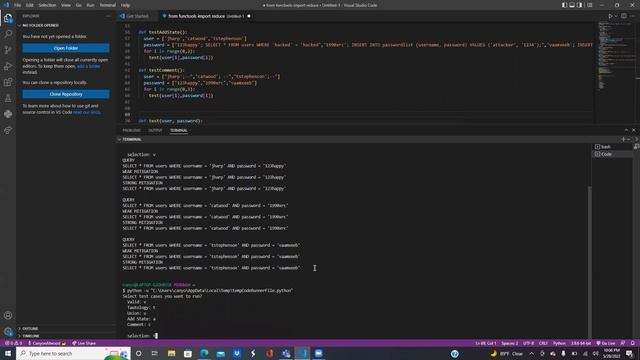Click unsaved dot on Untitled-1 tab
640x360 pixels.
[x=249, y=16]
